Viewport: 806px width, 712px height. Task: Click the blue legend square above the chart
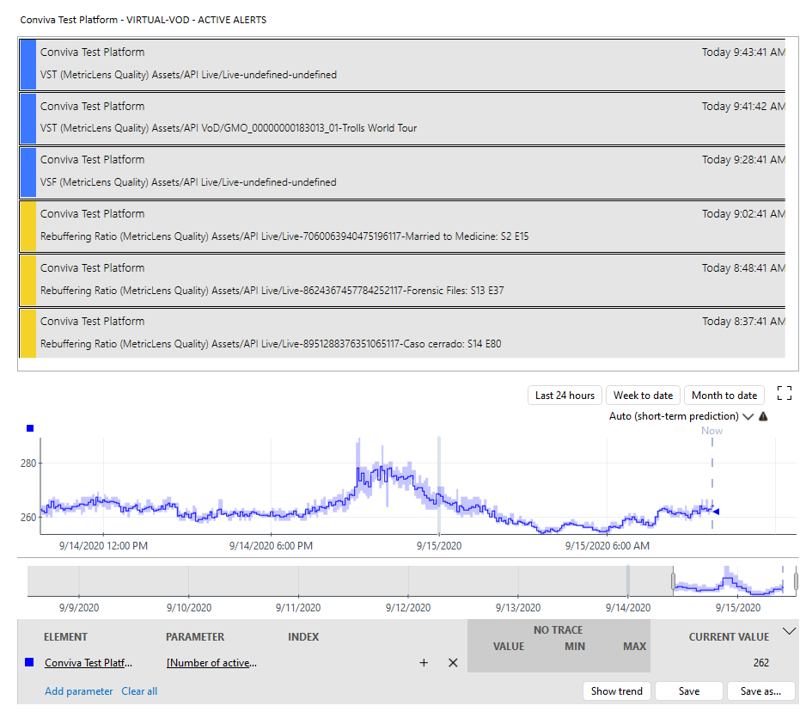coord(30,428)
